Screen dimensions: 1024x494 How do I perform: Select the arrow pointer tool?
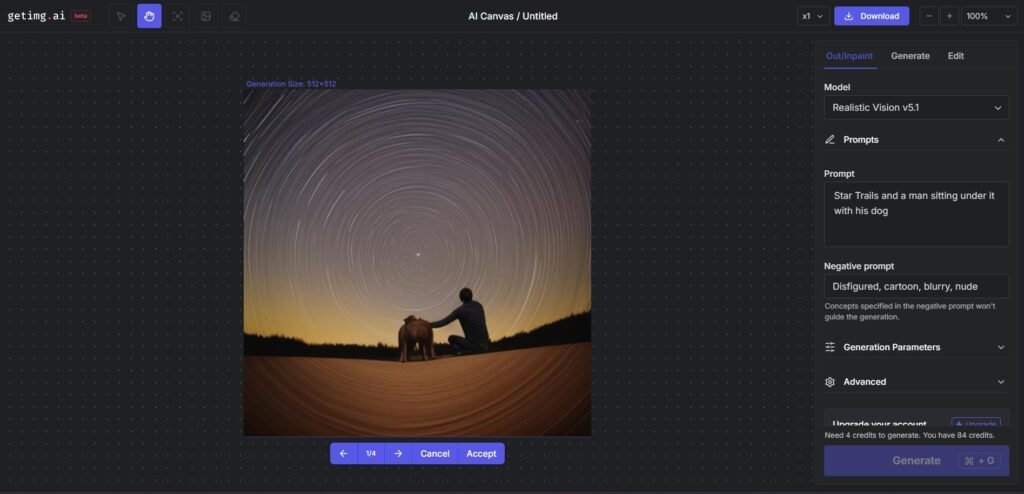tap(121, 16)
